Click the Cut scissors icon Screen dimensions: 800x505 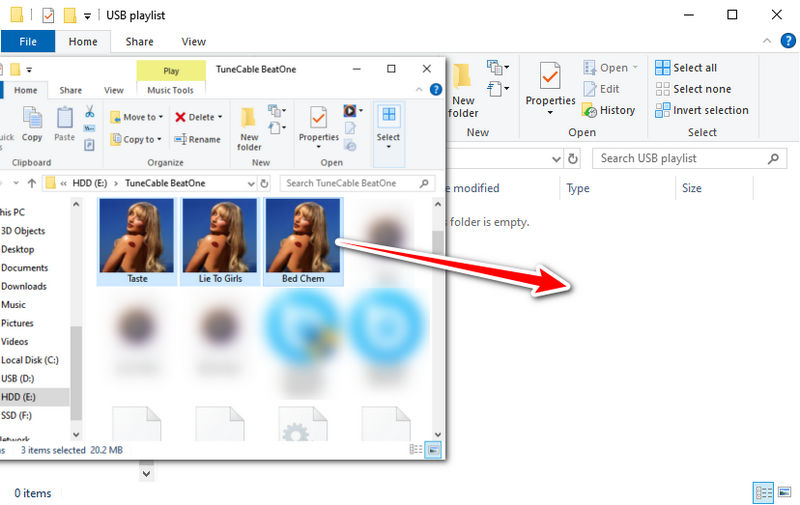pyautogui.click(x=90, y=112)
